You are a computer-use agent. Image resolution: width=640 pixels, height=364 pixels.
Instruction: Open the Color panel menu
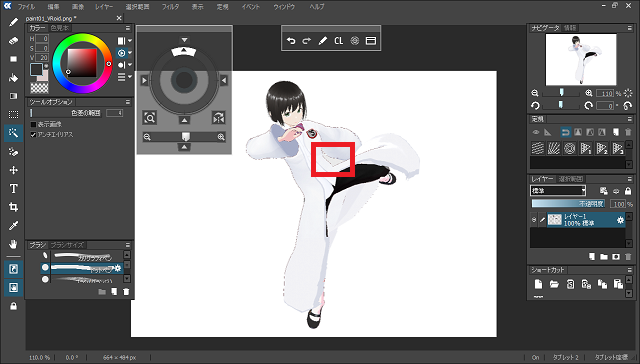pos(128,28)
